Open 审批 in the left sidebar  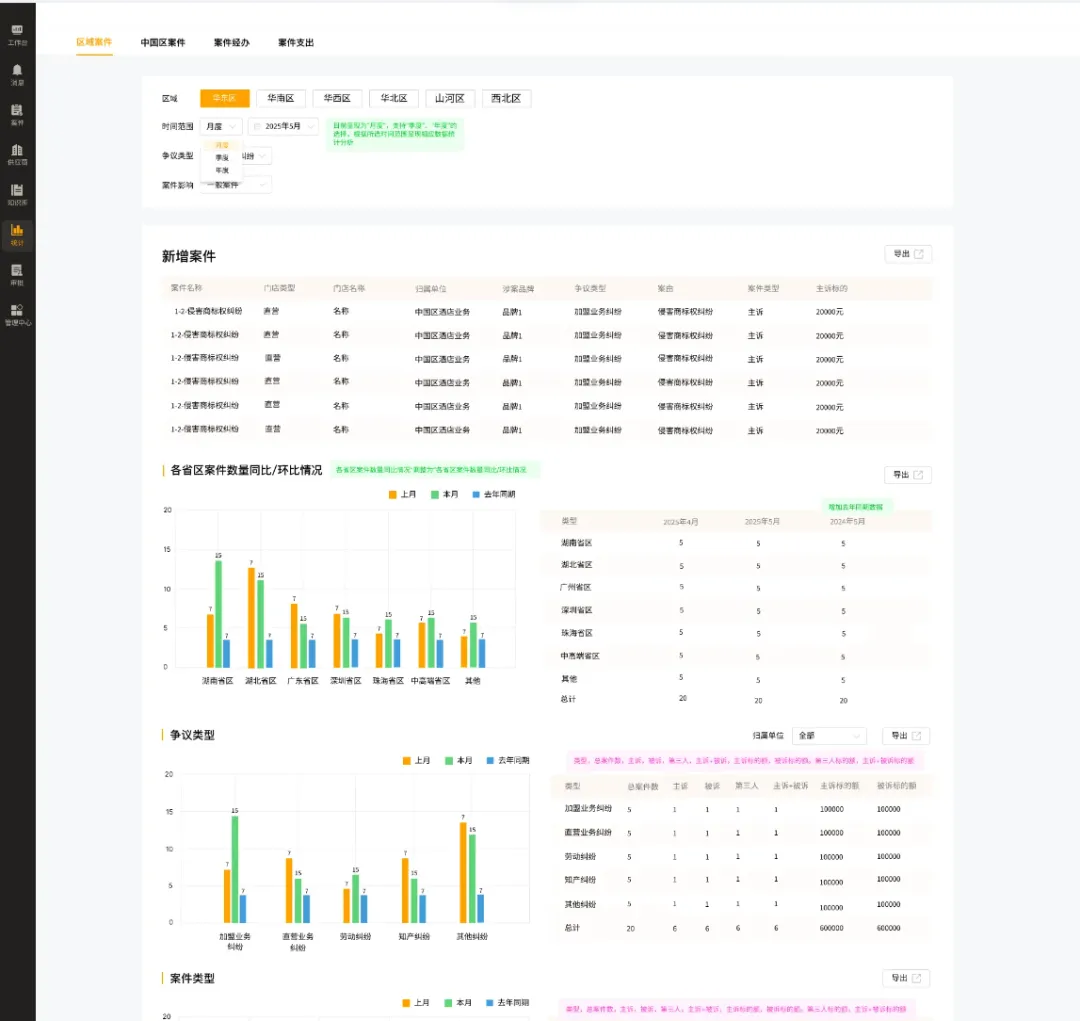17,274
